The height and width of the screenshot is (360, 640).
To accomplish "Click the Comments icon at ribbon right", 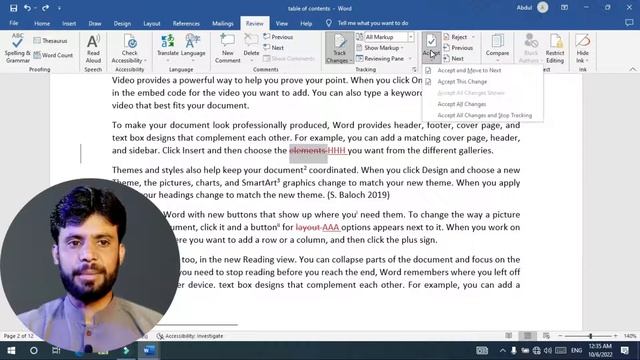I will 629,23.
